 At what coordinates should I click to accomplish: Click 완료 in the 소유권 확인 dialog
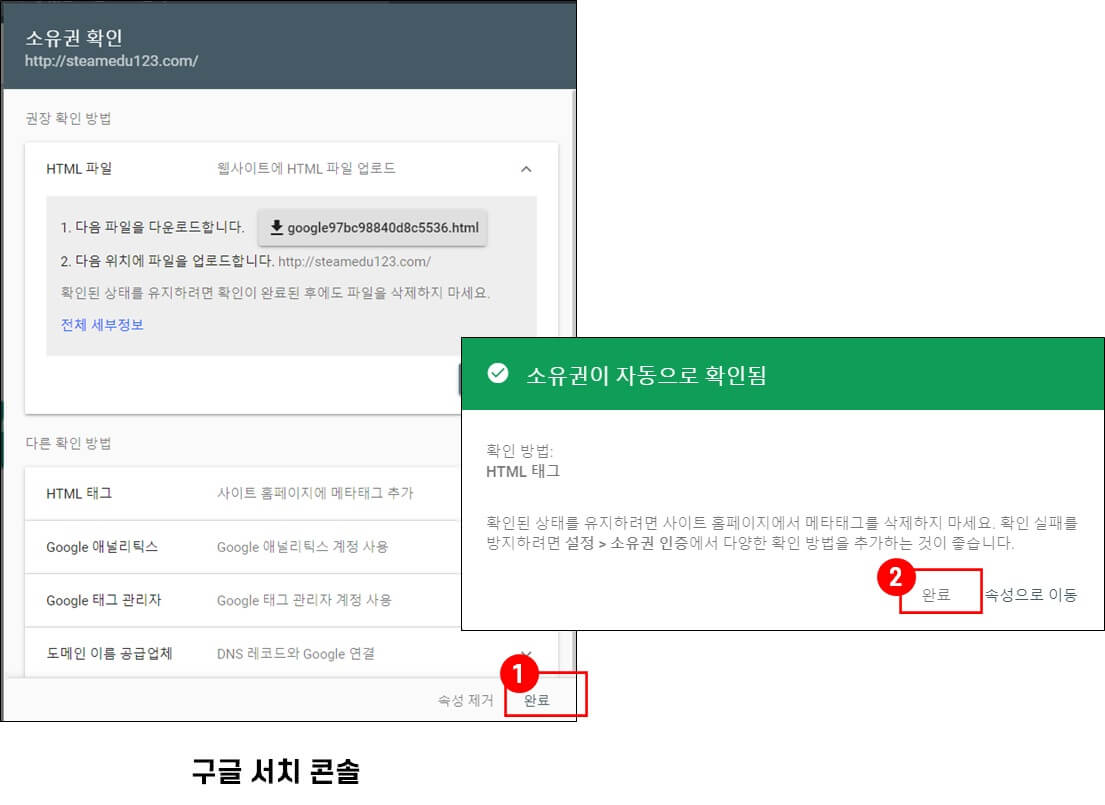(537, 700)
